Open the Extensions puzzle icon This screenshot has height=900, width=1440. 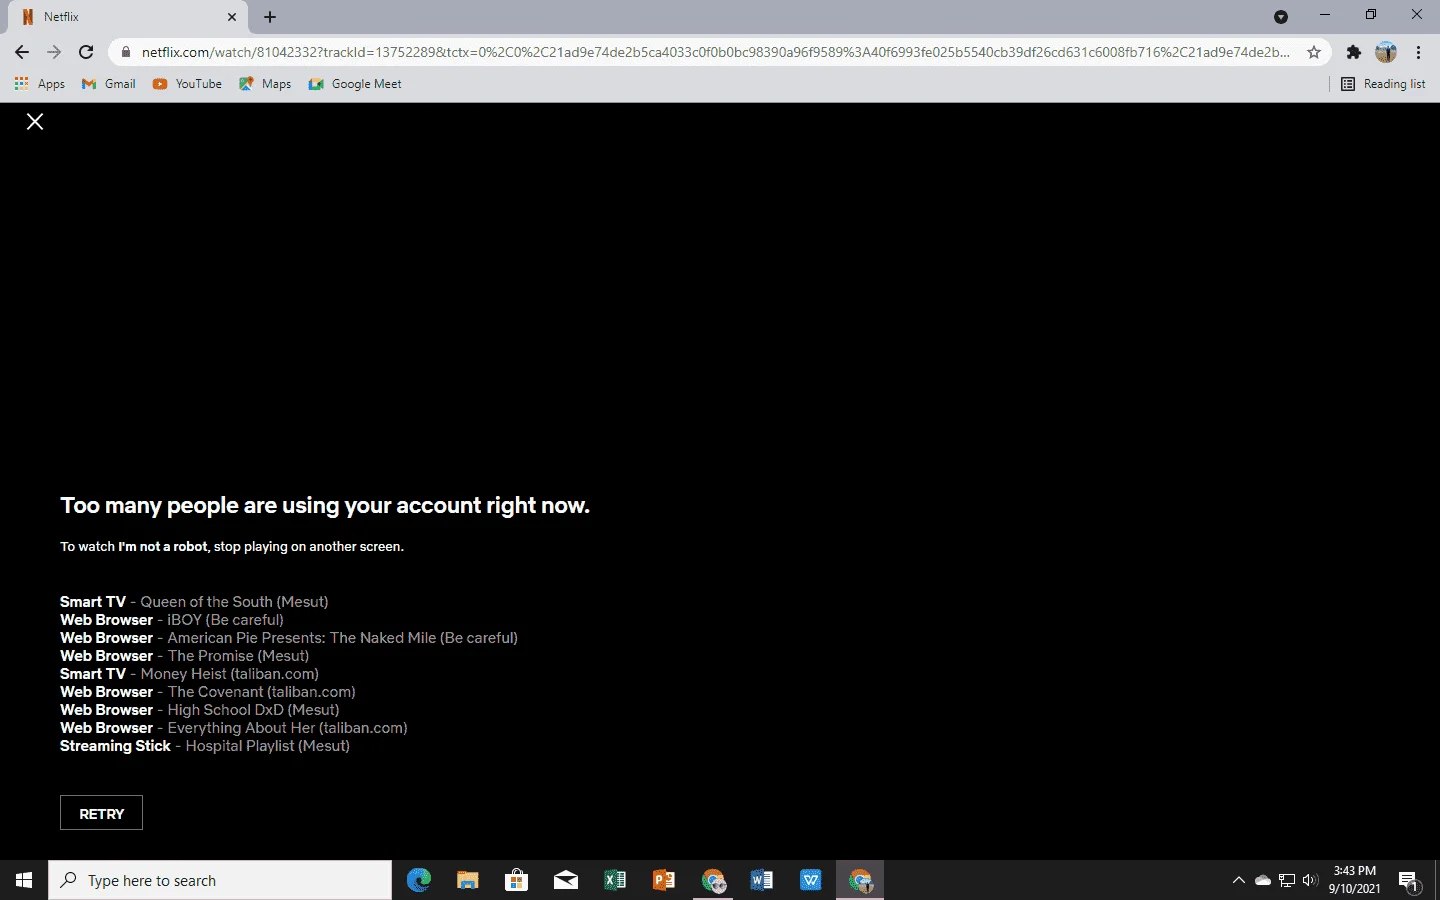(1354, 52)
